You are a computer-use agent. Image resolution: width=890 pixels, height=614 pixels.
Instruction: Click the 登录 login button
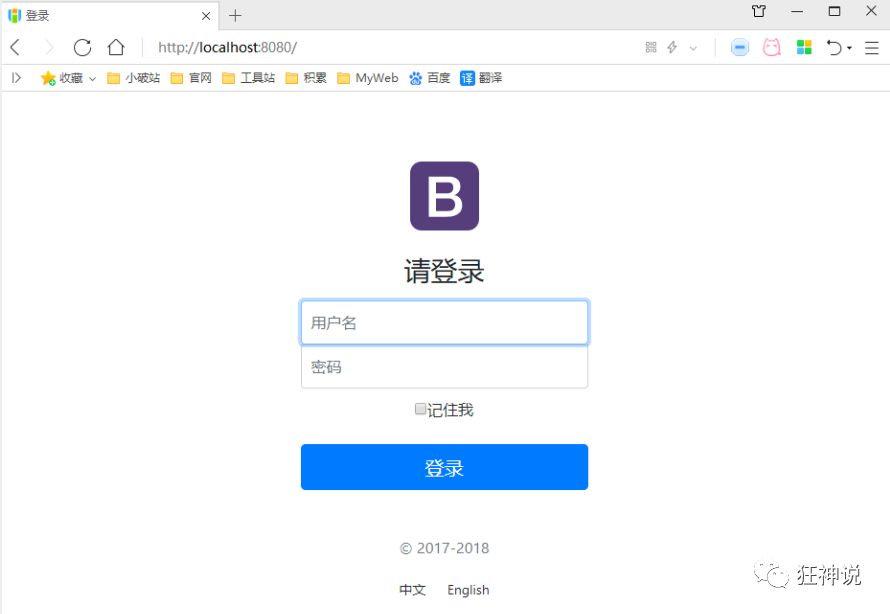[444, 466]
